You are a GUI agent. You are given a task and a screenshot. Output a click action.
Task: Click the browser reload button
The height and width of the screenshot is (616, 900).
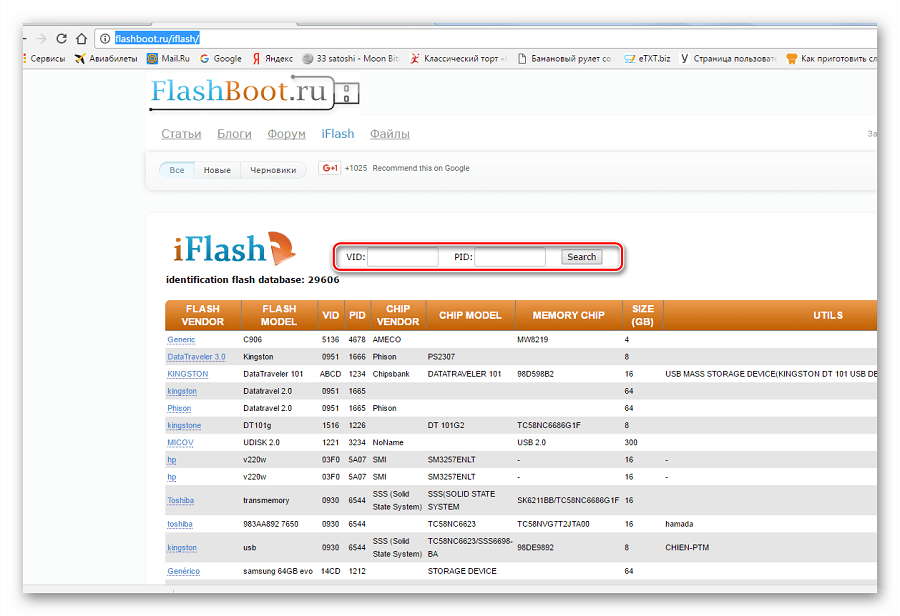point(62,38)
